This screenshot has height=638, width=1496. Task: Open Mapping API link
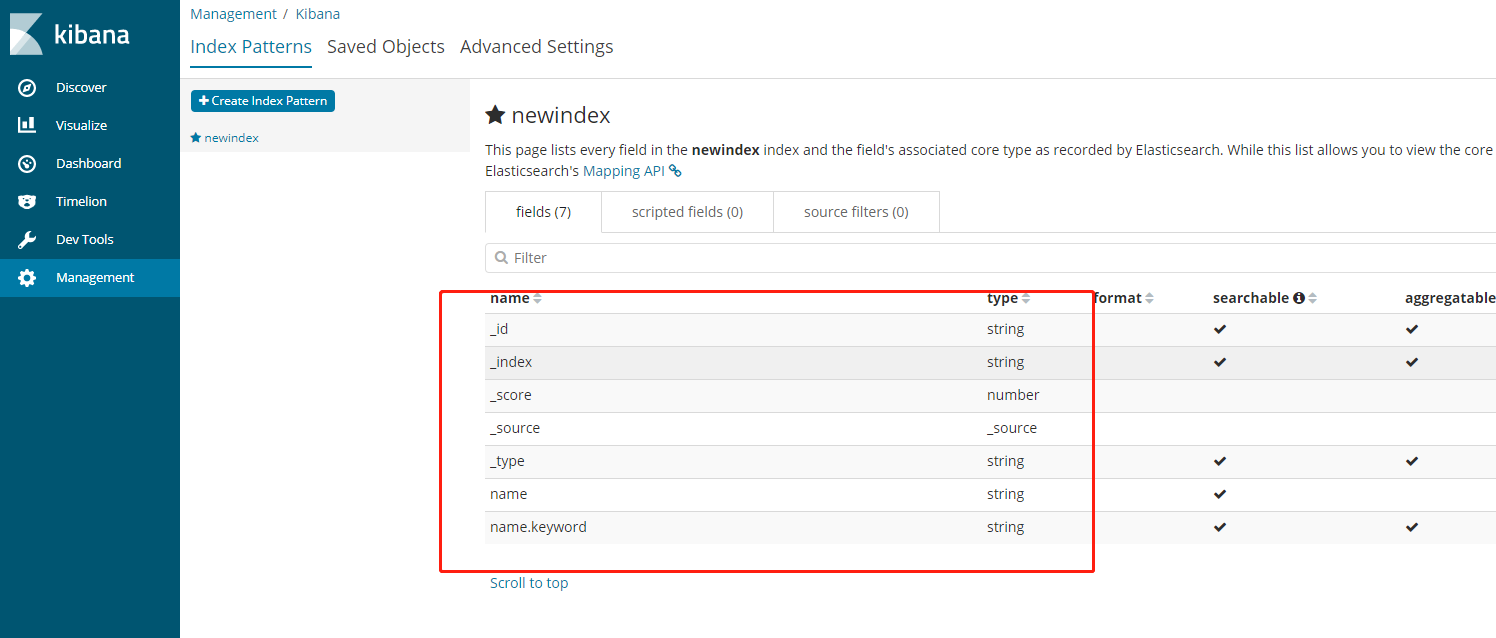point(624,171)
